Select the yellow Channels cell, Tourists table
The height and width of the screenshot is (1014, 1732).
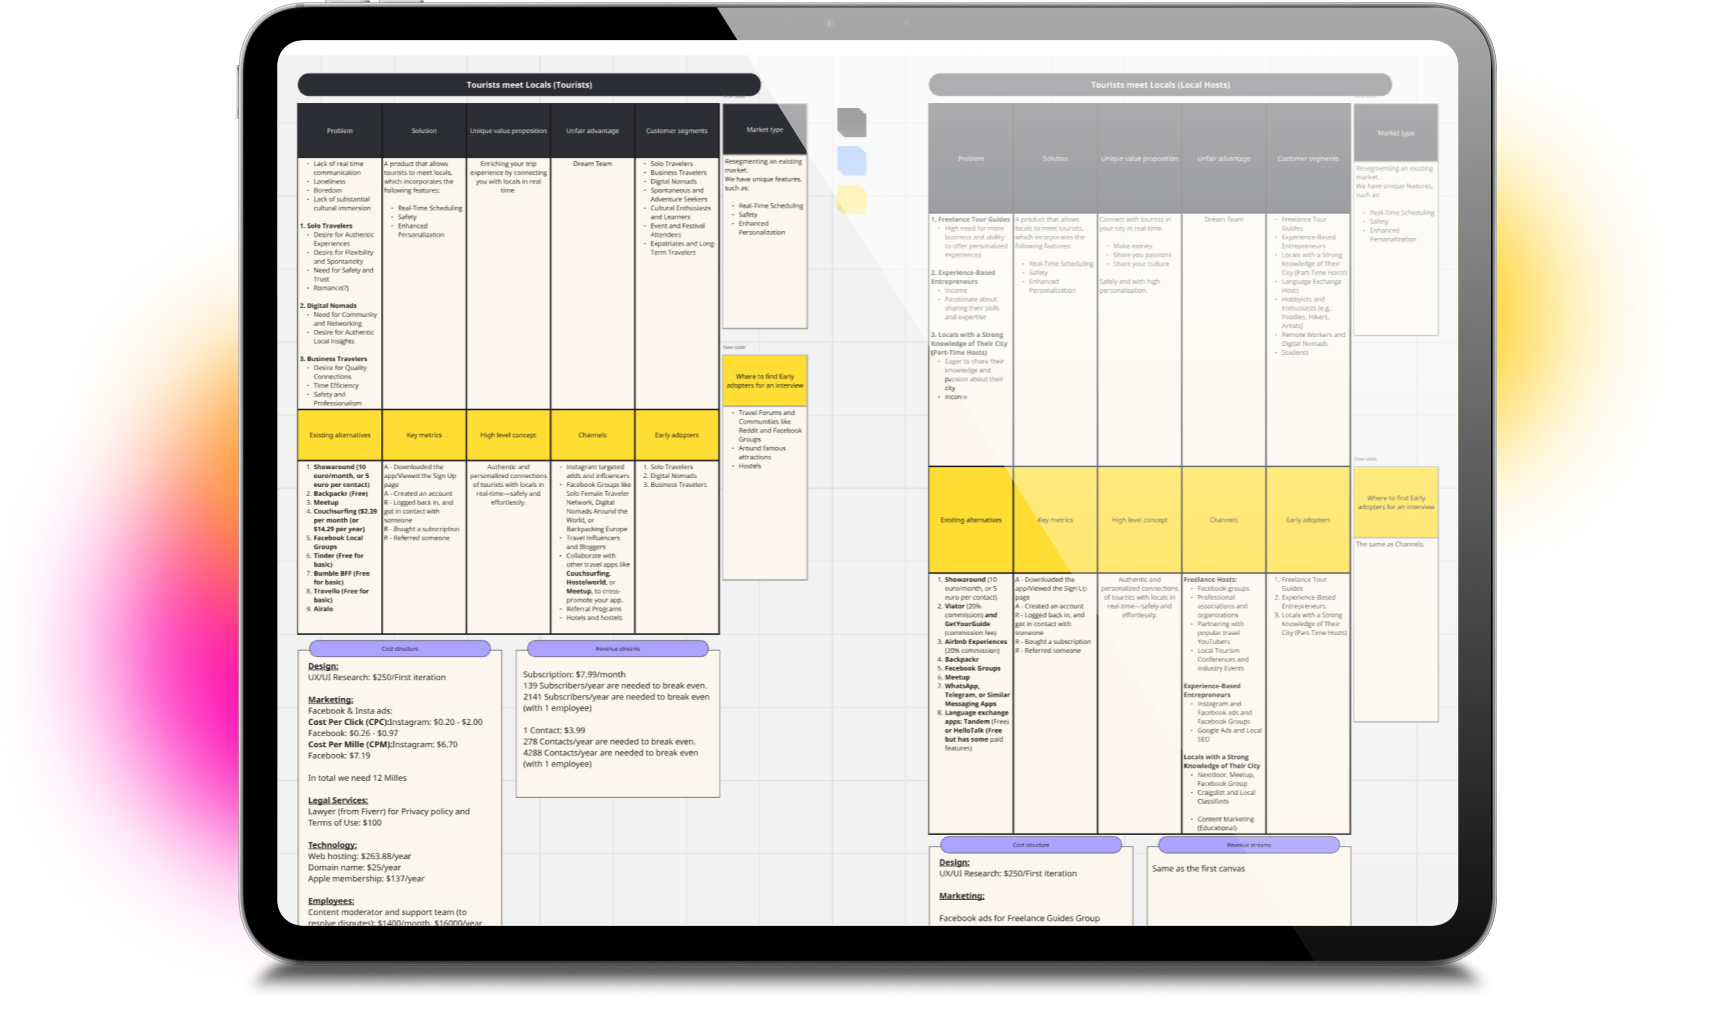click(x=592, y=435)
